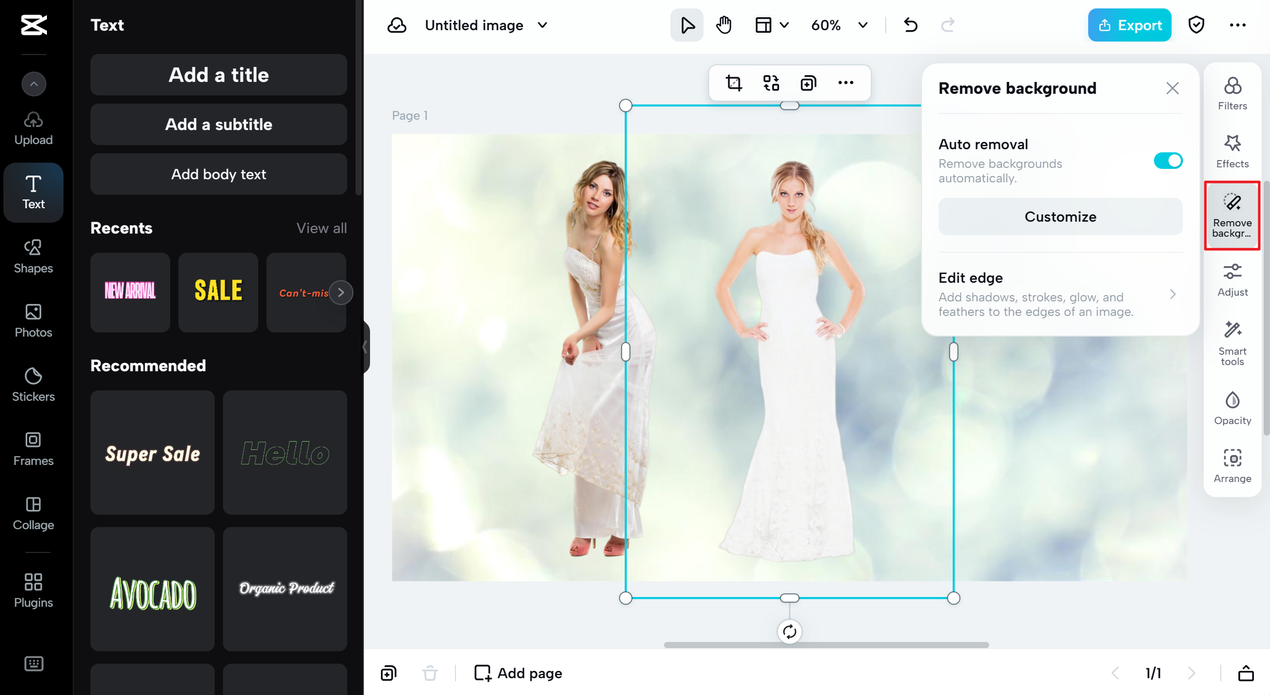
Task: Show more recent text styles arrow
Action: coord(341,293)
